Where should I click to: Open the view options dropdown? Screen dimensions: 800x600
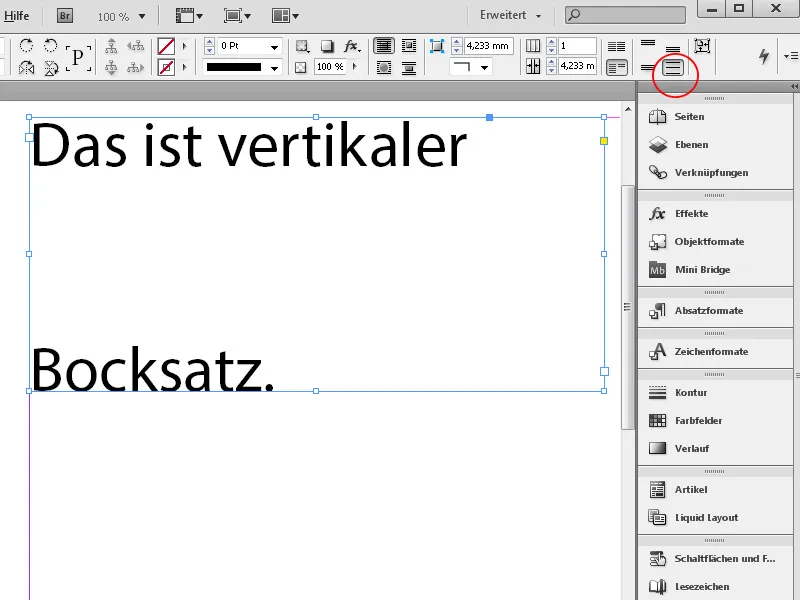point(189,16)
